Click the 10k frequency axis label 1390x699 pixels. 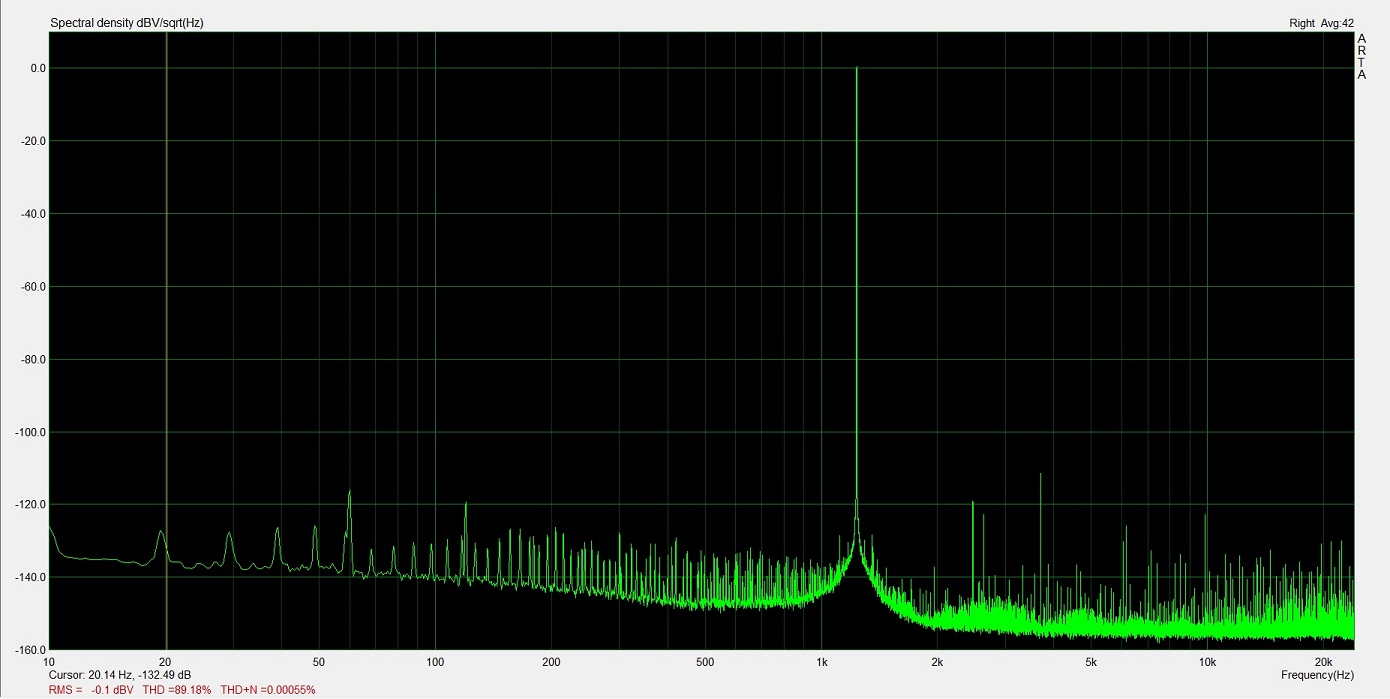[1207, 662]
